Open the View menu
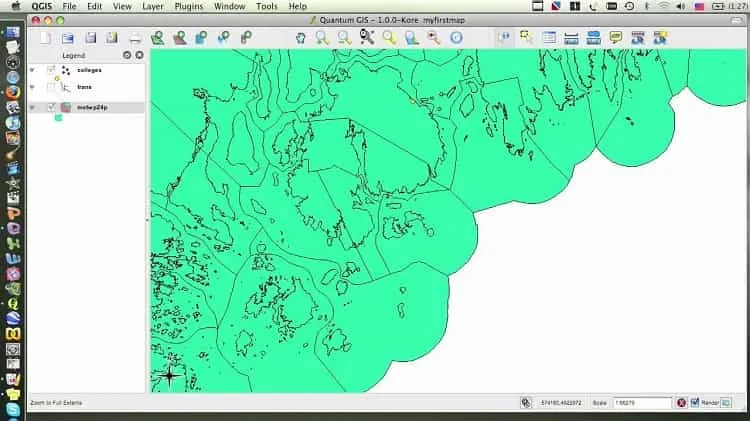The width and height of the screenshot is (750, 421). click(122, 6)
